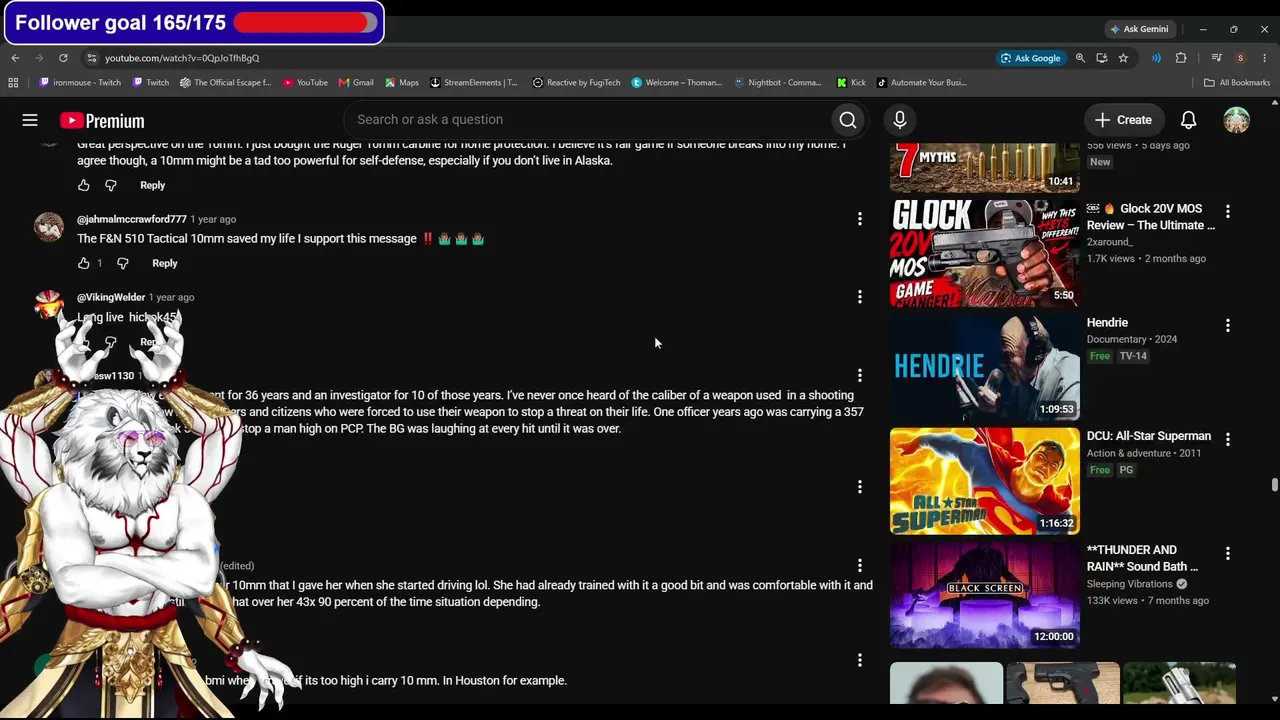View site information for youtube.com
The width and height of the screenshot is (1280, 720).
pyautogui.click(x=91, y=58)
